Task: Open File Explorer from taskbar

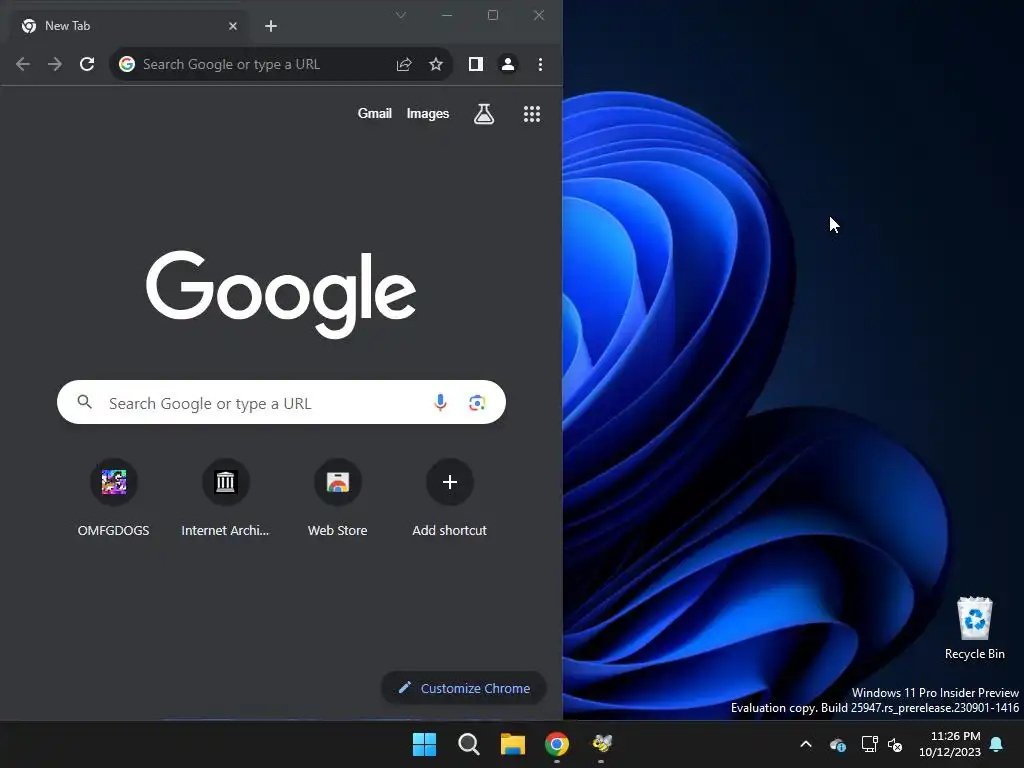Action: click(x=513, y=744)
